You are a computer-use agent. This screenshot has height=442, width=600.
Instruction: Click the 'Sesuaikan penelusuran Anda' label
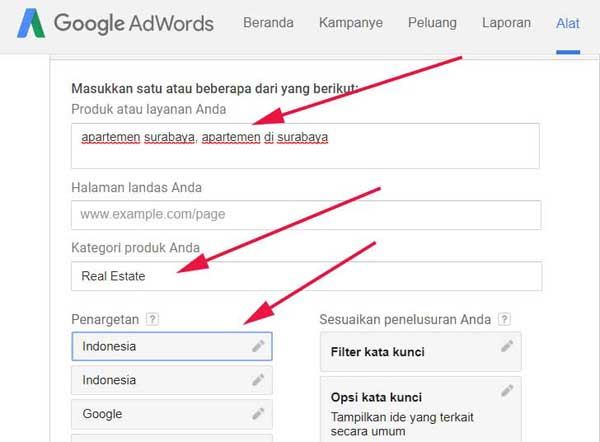pyautogui.click(x=405, y=319)
